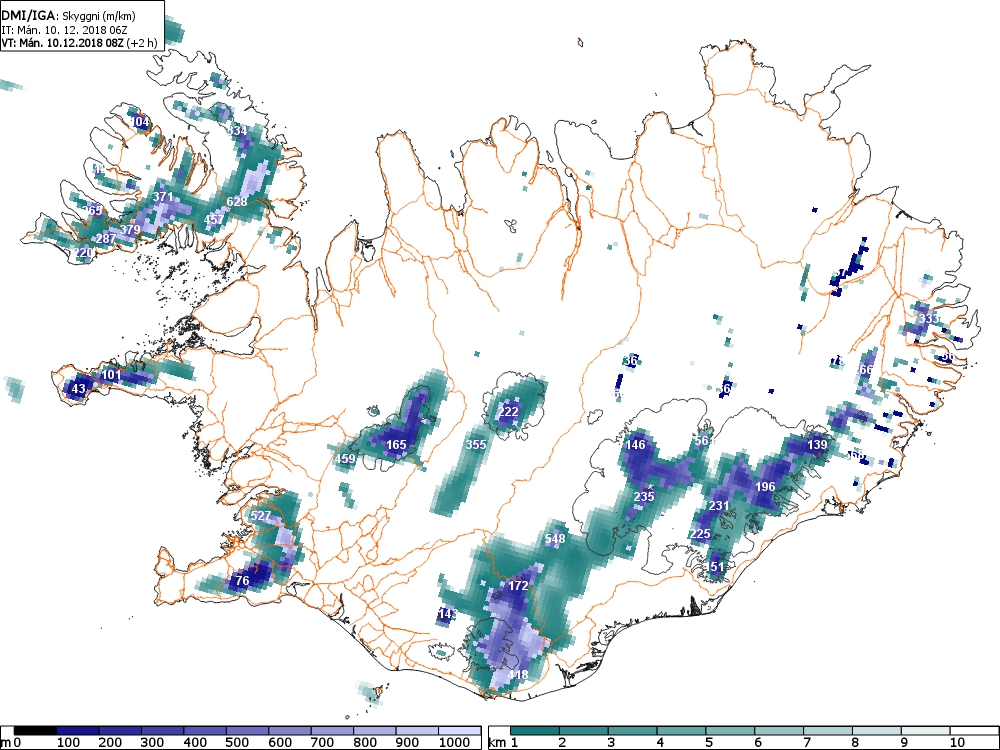This screenshot has height=750, width=1000.
Task: Click the km unit label of the legend
Action: tap(498, 742)
